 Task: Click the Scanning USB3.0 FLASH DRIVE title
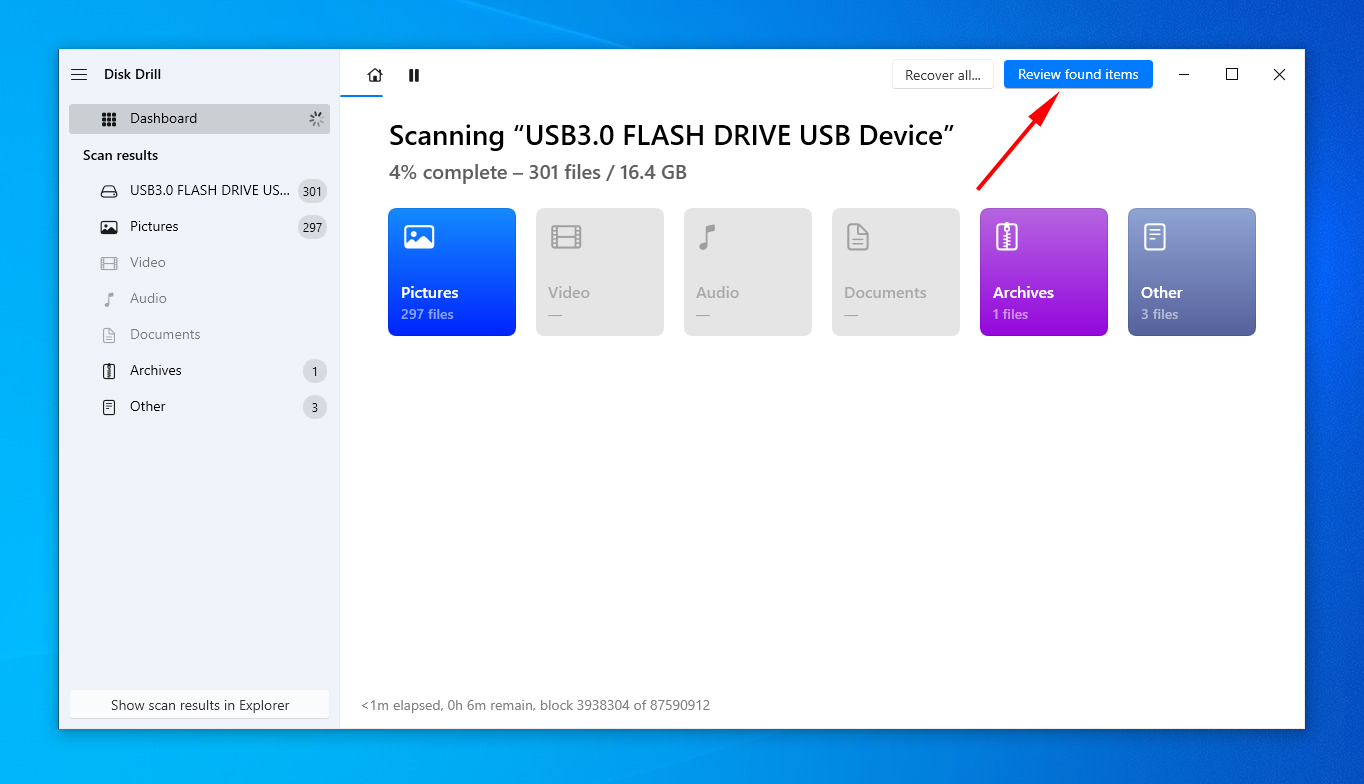point(672,136)
